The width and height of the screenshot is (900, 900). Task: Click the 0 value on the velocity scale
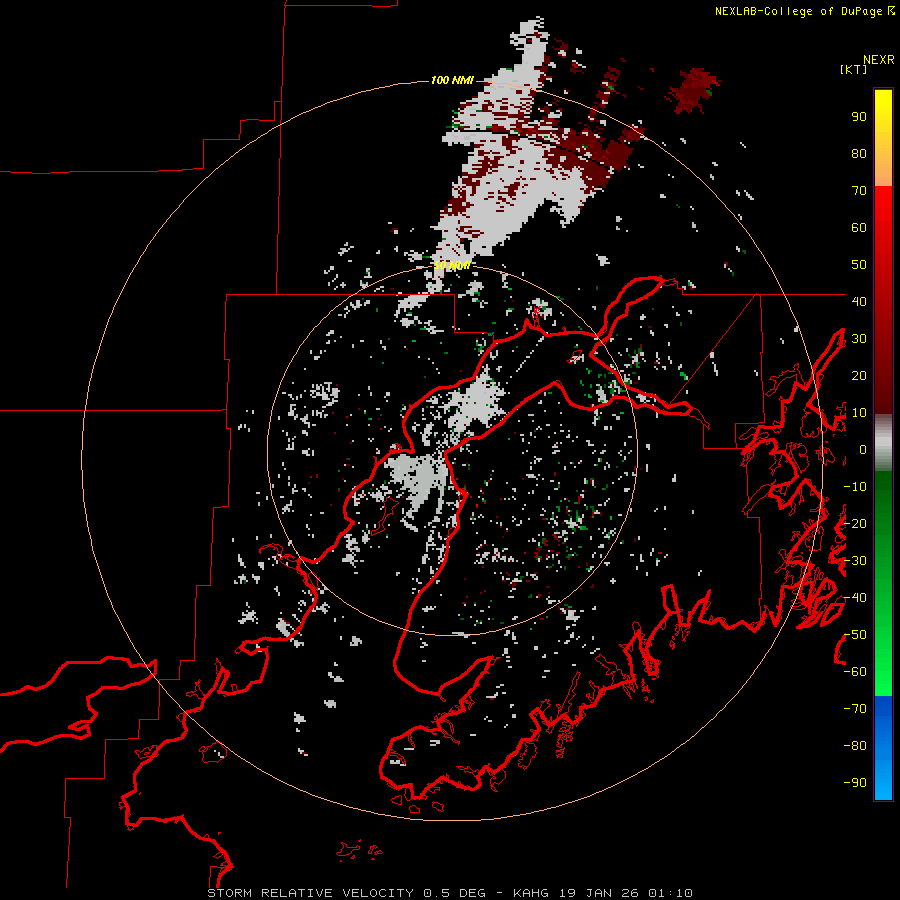(x=863, y=449)
